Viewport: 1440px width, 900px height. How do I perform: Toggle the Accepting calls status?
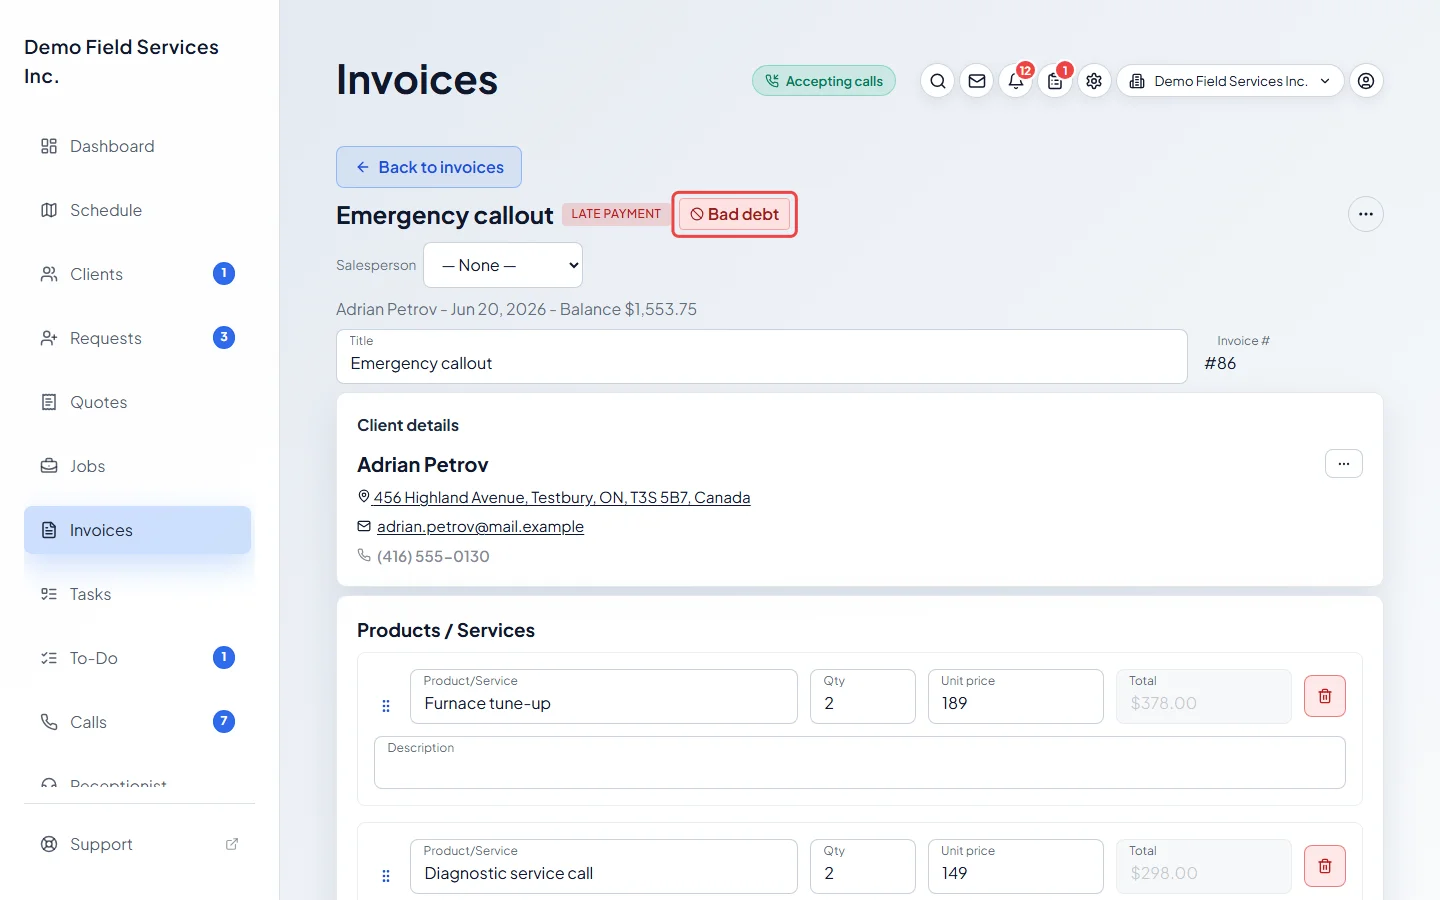824,81
